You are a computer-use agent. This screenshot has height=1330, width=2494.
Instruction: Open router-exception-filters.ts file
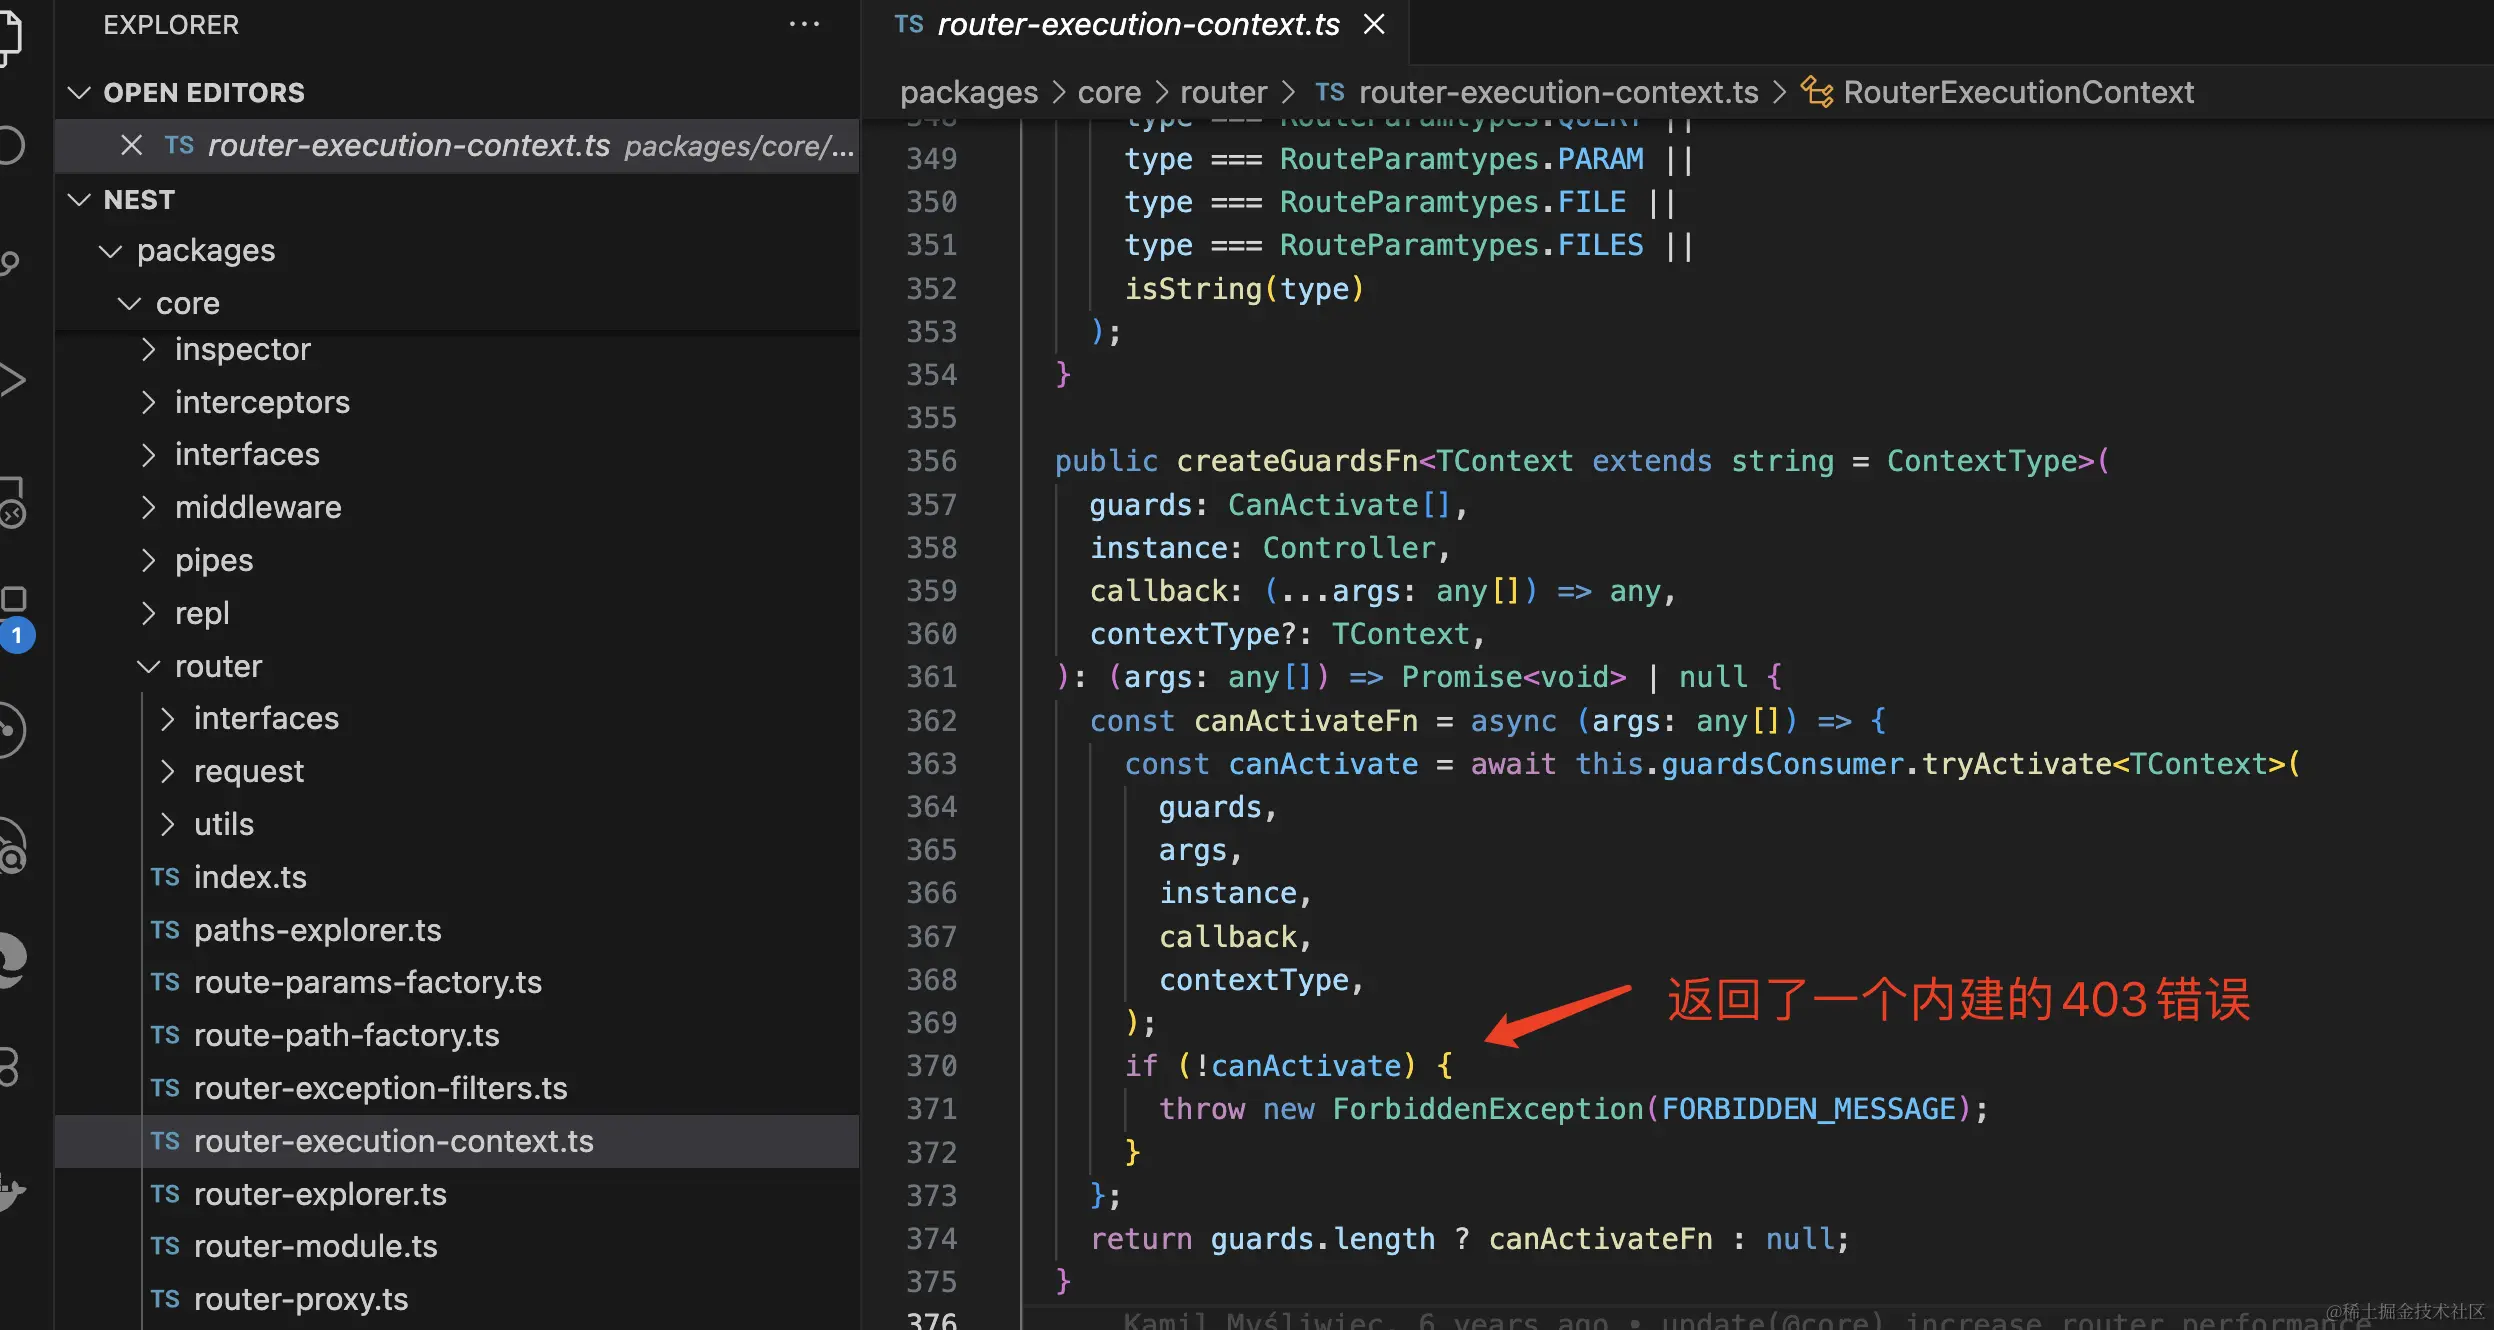click(x=380, y=1089)
